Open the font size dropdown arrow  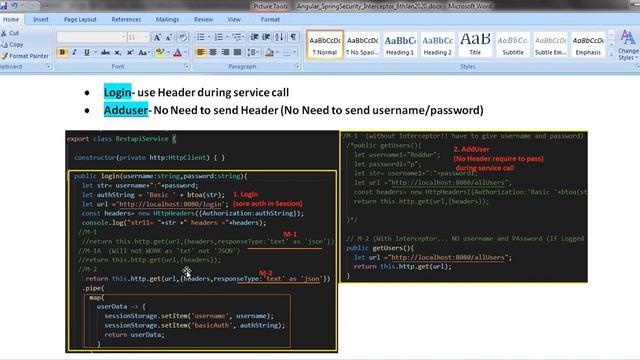(x=146, y=38)
